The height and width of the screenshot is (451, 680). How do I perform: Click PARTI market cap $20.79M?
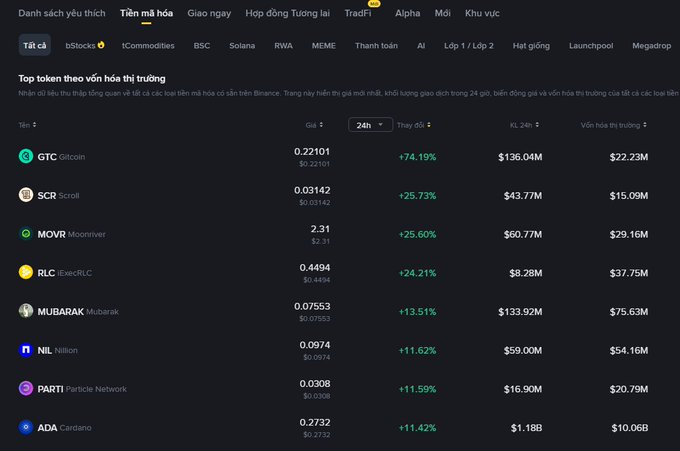629,389
